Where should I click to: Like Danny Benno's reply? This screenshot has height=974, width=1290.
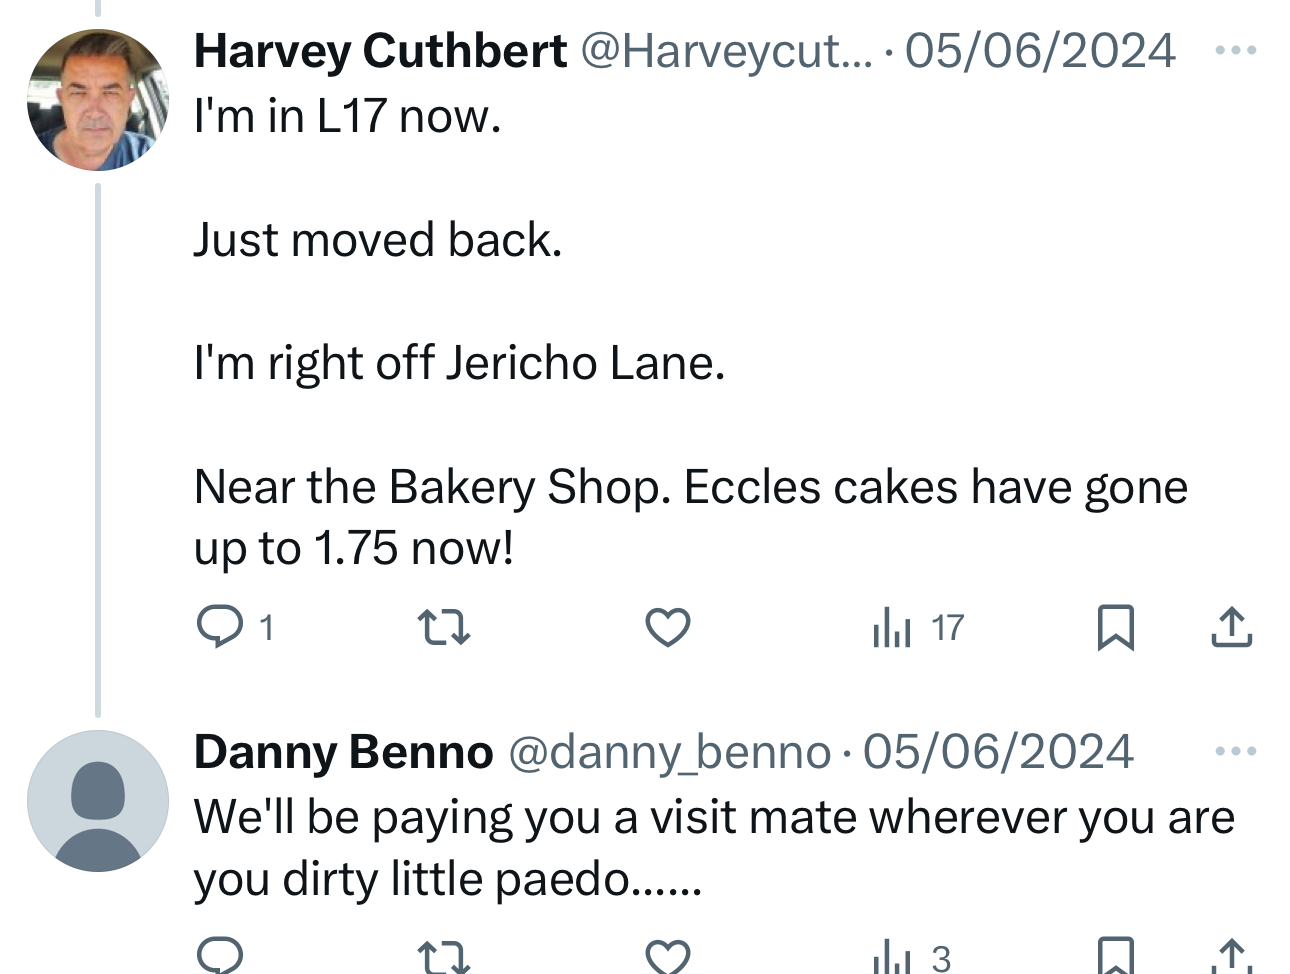coord(667,957)
